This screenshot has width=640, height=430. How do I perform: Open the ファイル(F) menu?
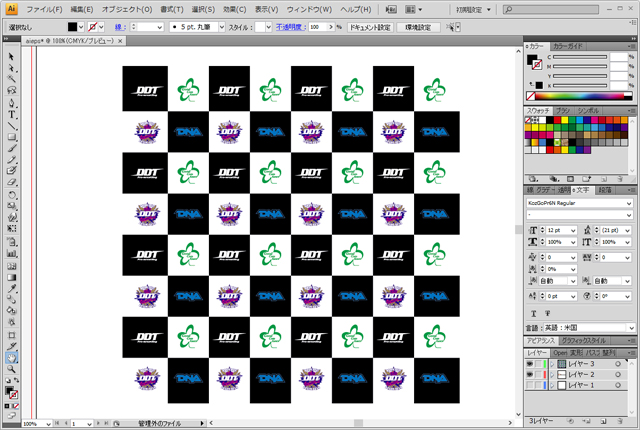click(44, 9)
